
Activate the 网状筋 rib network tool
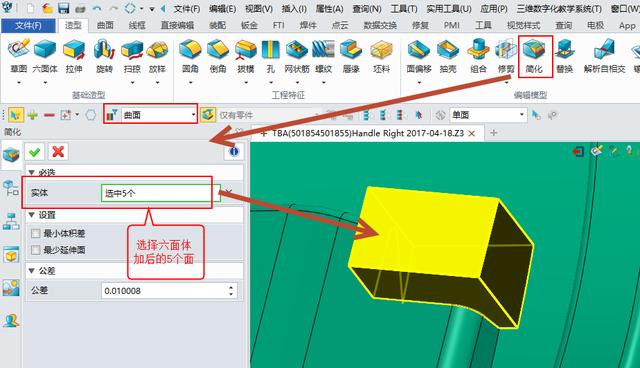pyautogui.click(x=297, y=56)
